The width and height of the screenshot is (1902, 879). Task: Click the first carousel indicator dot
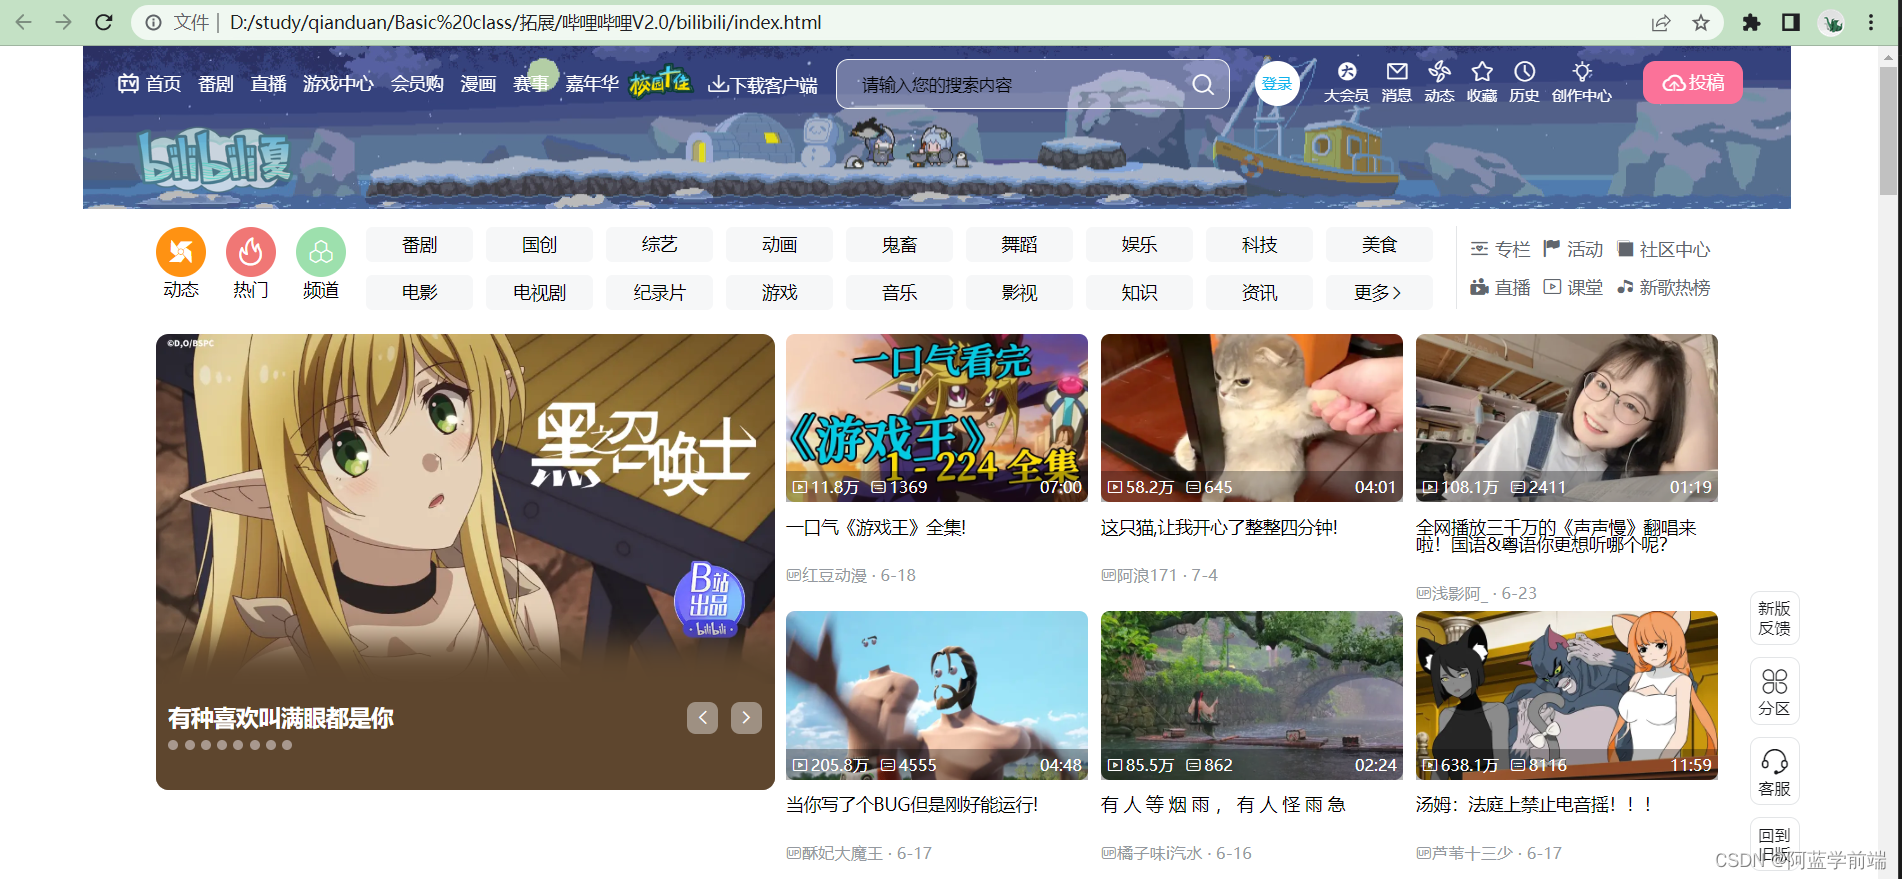click(173, 745)
